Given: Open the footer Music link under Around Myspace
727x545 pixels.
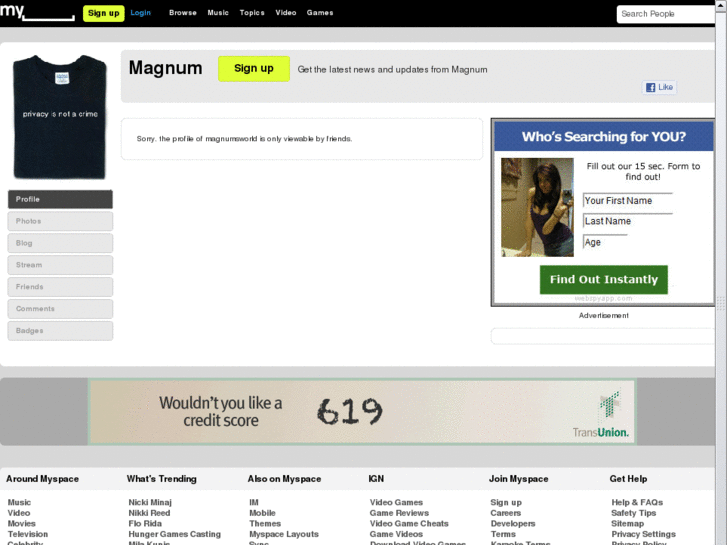Looking at the screenshot, I should coord(19,502).
